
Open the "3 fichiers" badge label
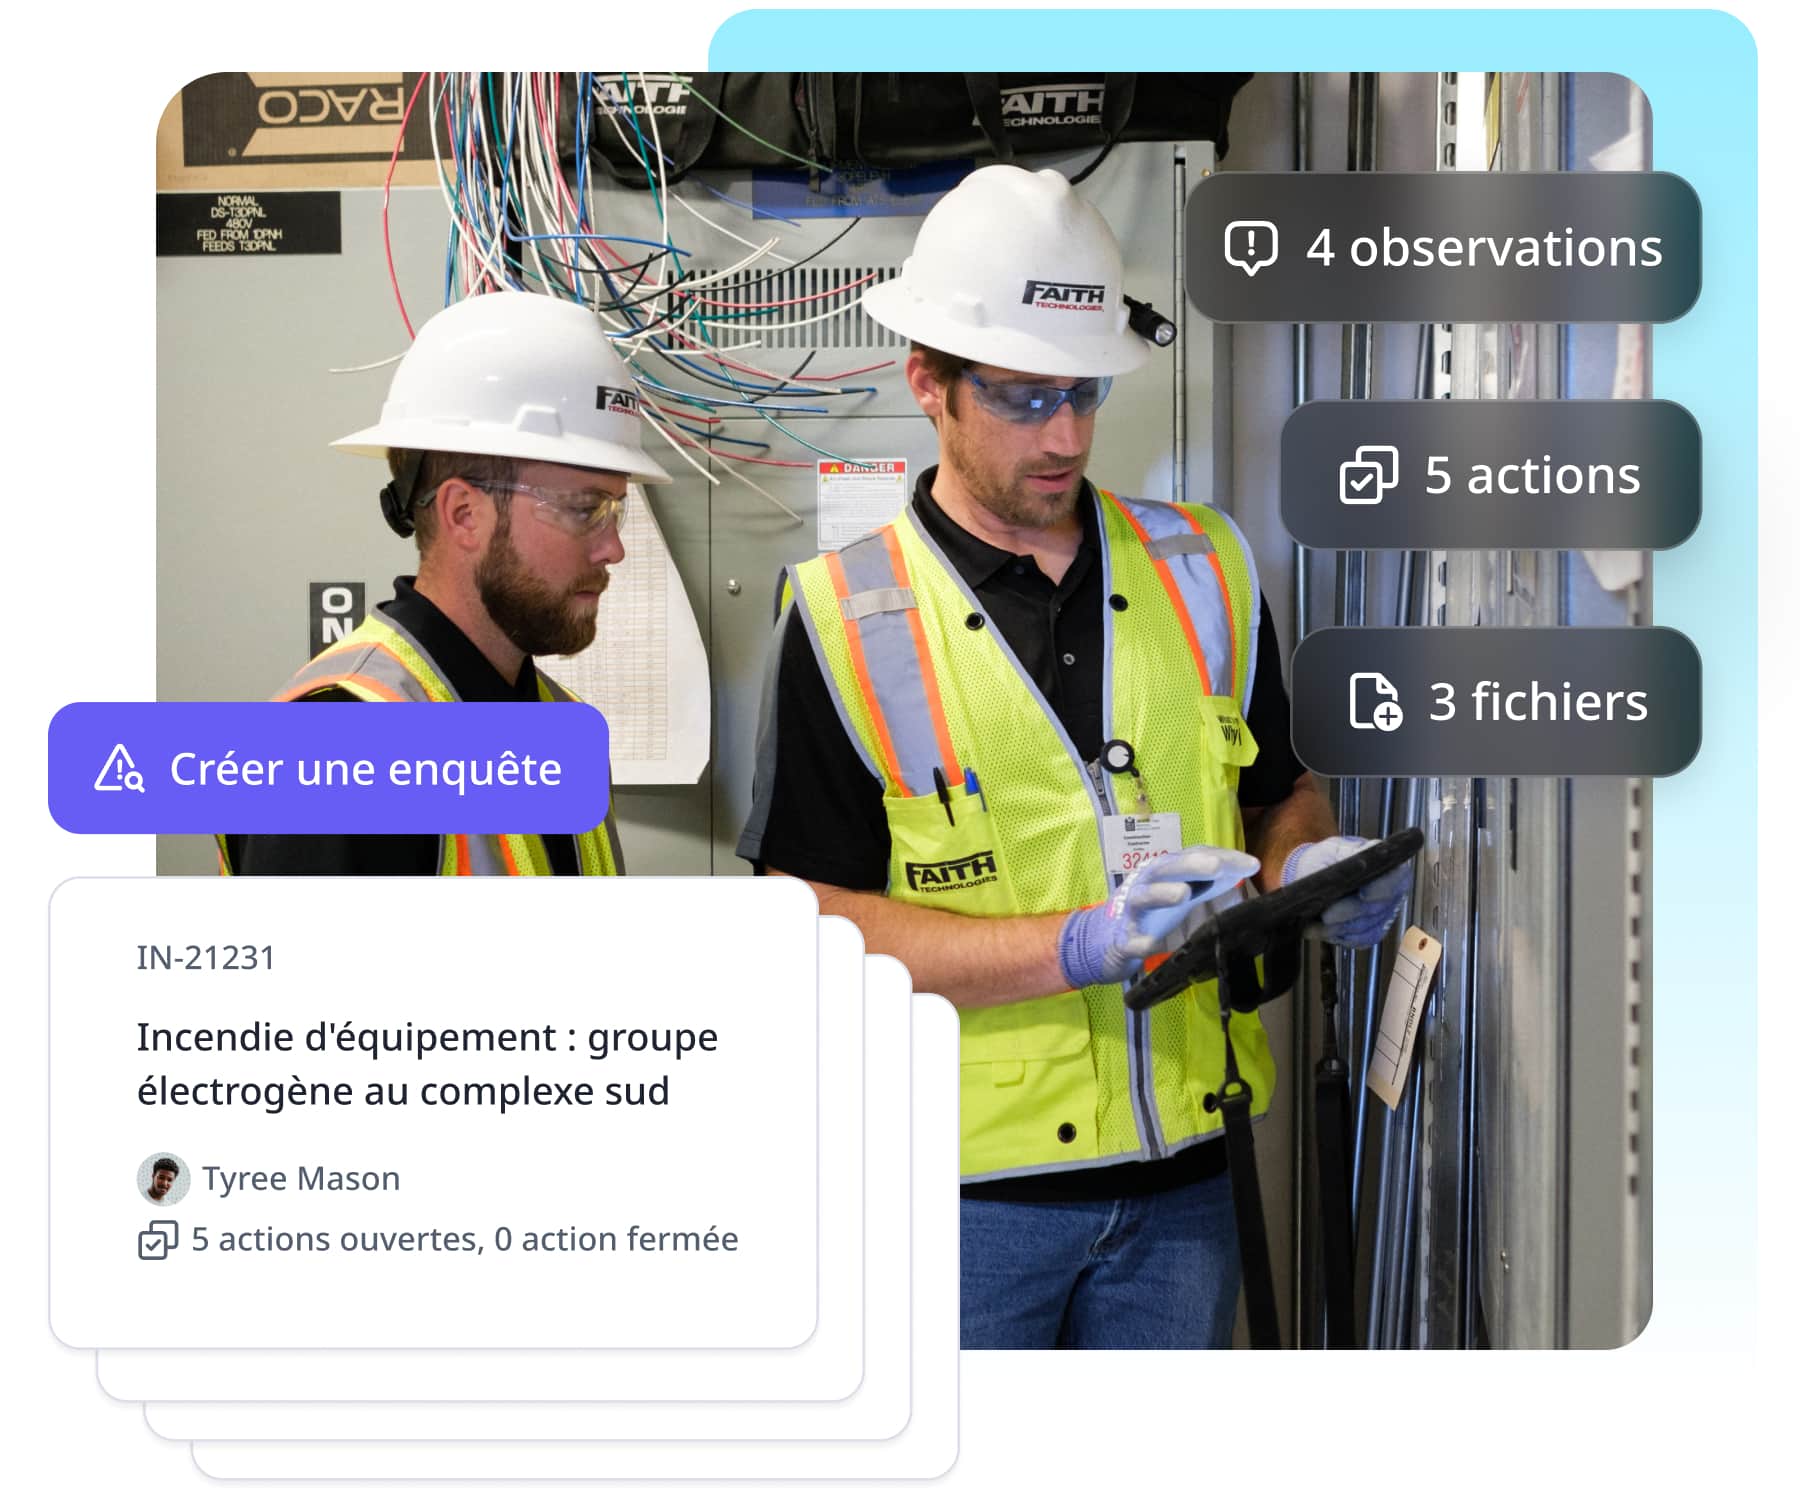[x=1537, y=702]
